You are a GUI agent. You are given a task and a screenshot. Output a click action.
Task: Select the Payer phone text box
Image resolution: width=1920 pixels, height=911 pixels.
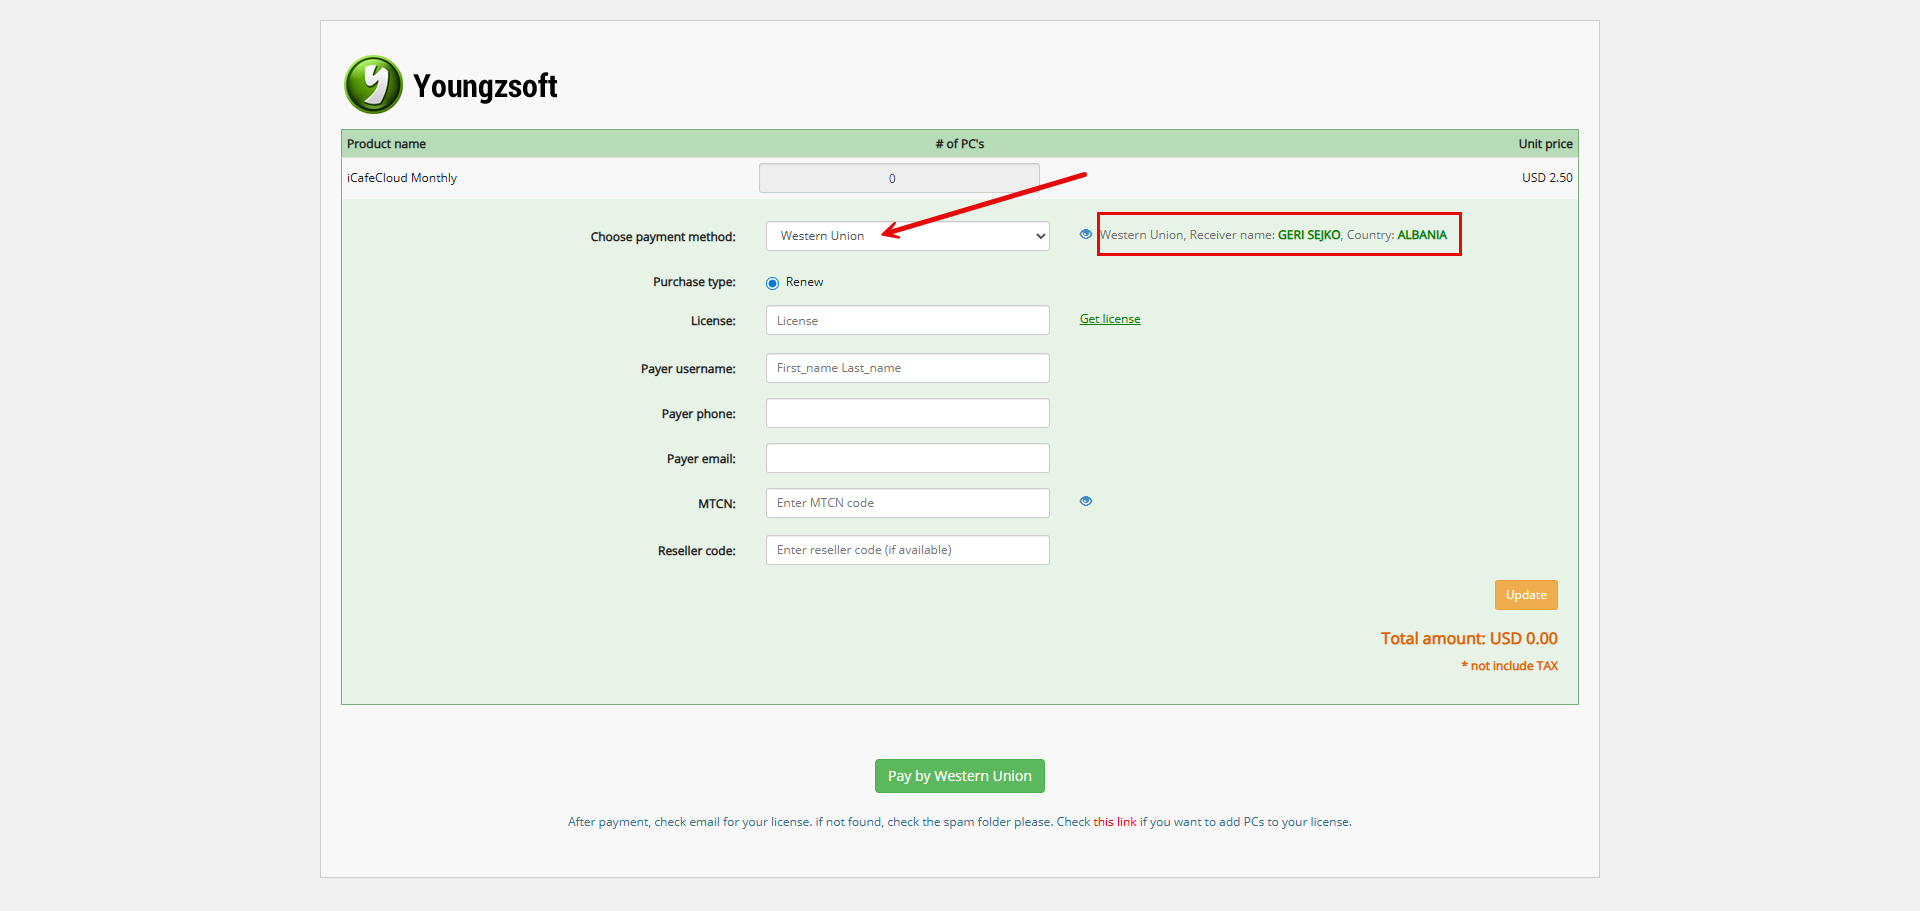pos(907,413)
